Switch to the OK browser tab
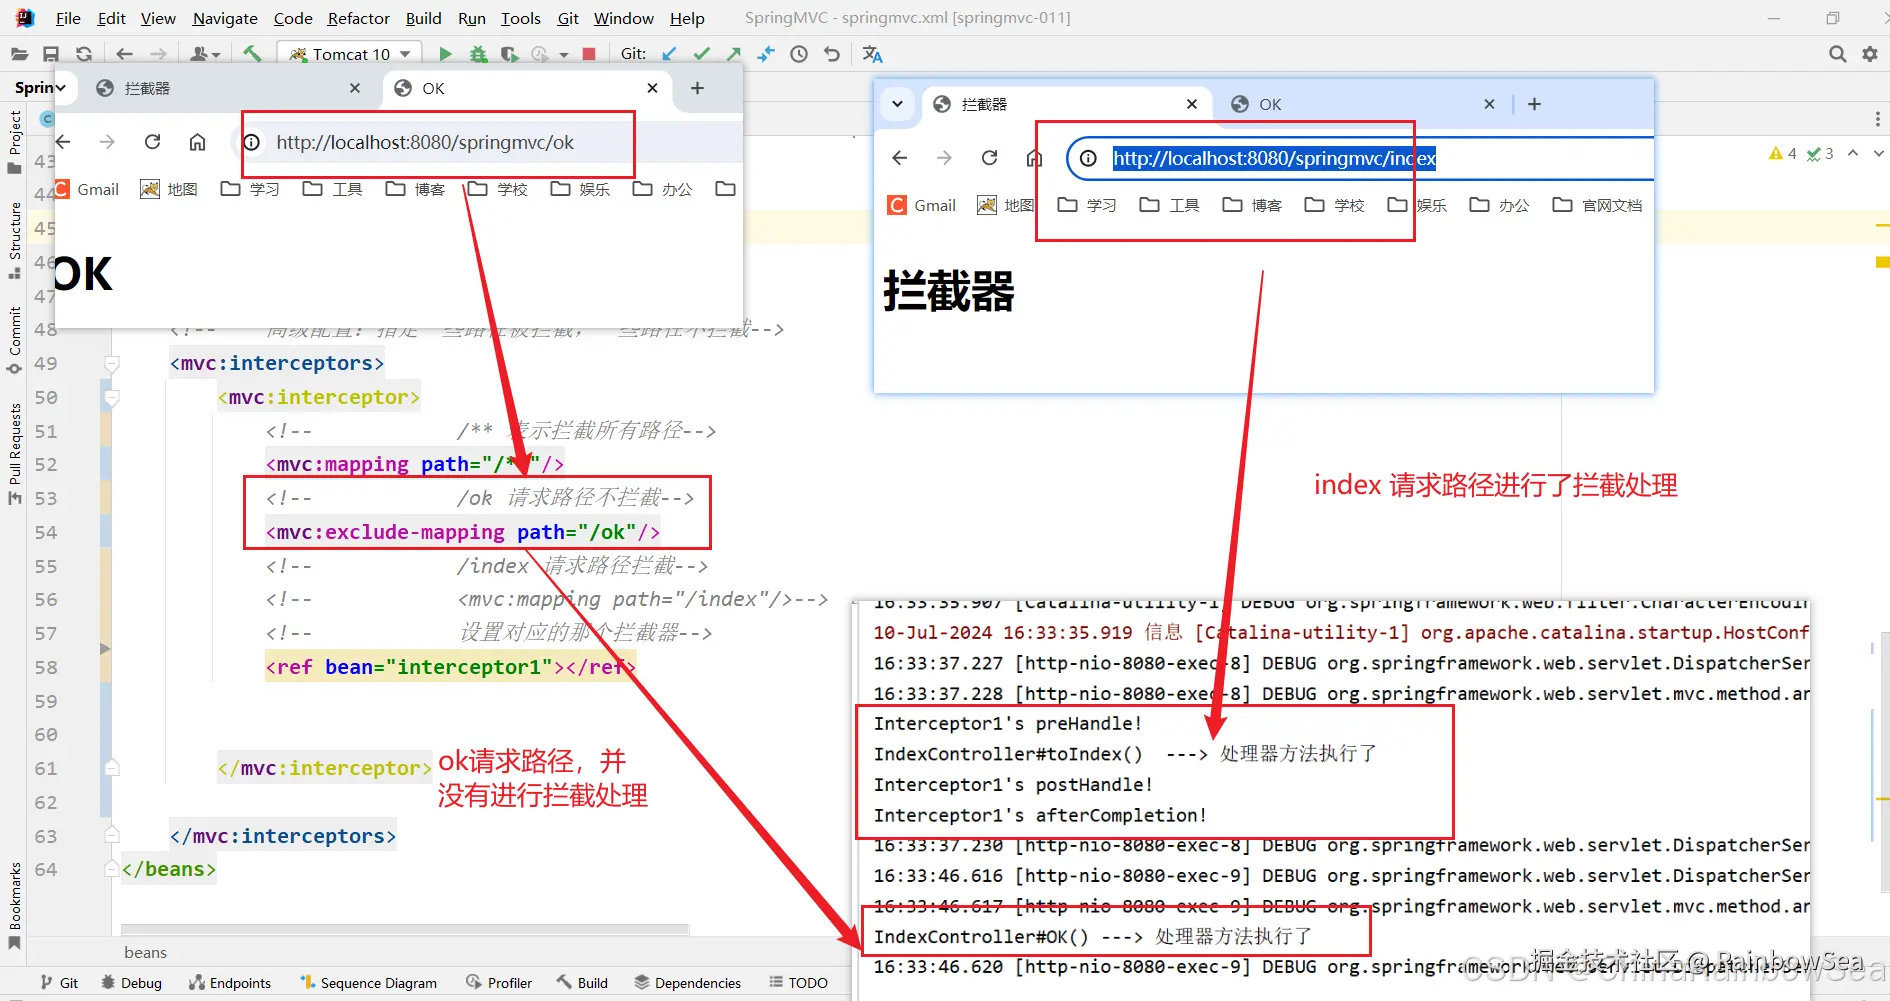Screen dimensions: 1890x1001 coord(432,88)
